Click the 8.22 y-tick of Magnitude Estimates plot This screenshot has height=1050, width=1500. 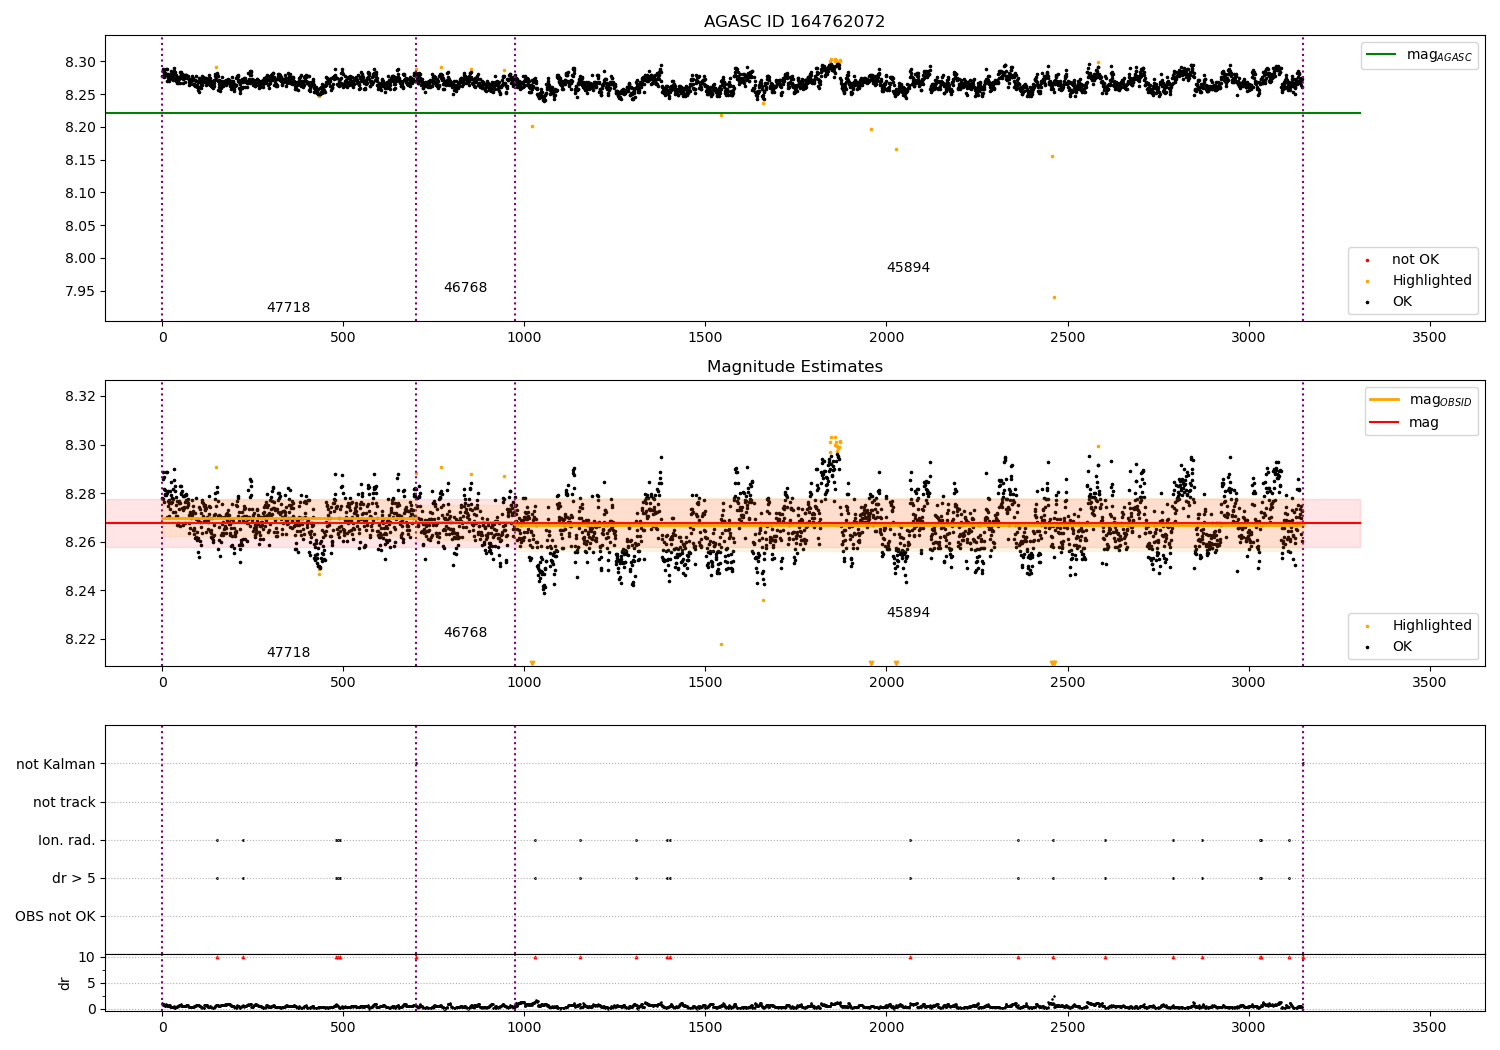click(80, 640)
